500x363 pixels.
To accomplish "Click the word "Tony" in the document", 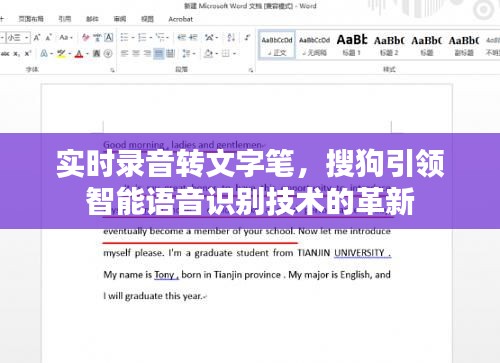I will pos(164,275).
